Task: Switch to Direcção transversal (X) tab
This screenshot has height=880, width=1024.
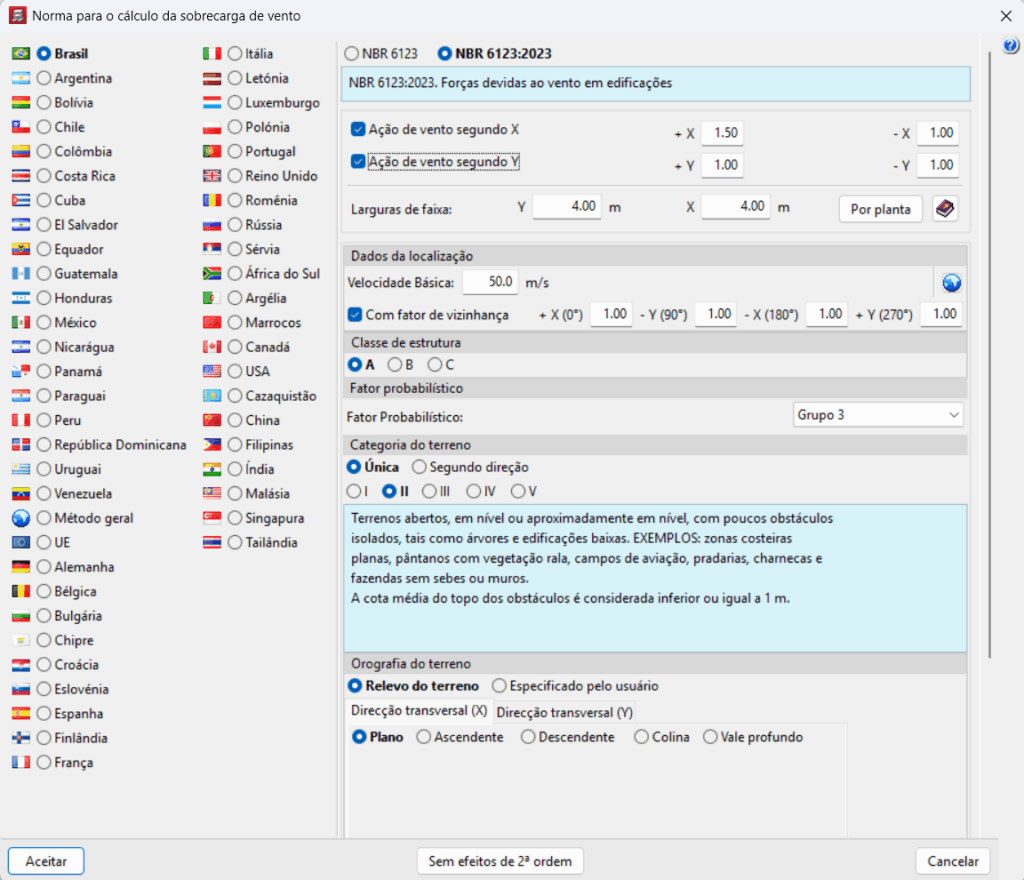Action: click(419, 711)
